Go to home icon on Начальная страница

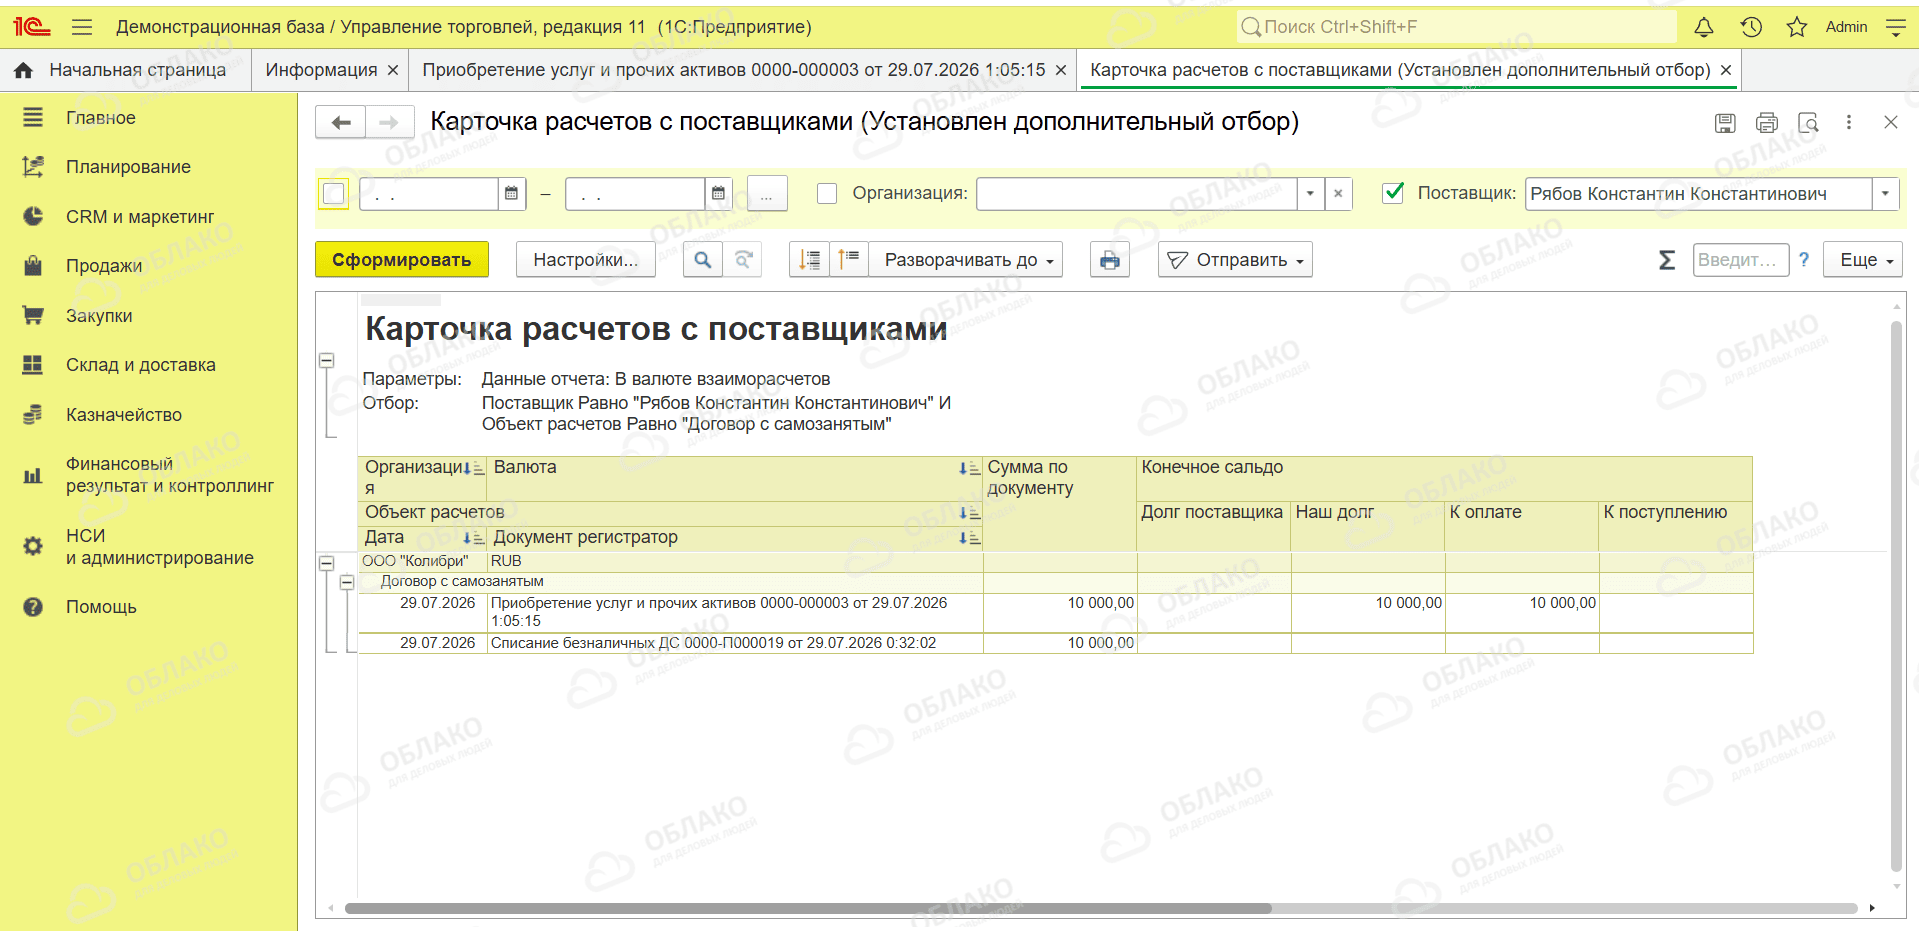click(24, 70)
